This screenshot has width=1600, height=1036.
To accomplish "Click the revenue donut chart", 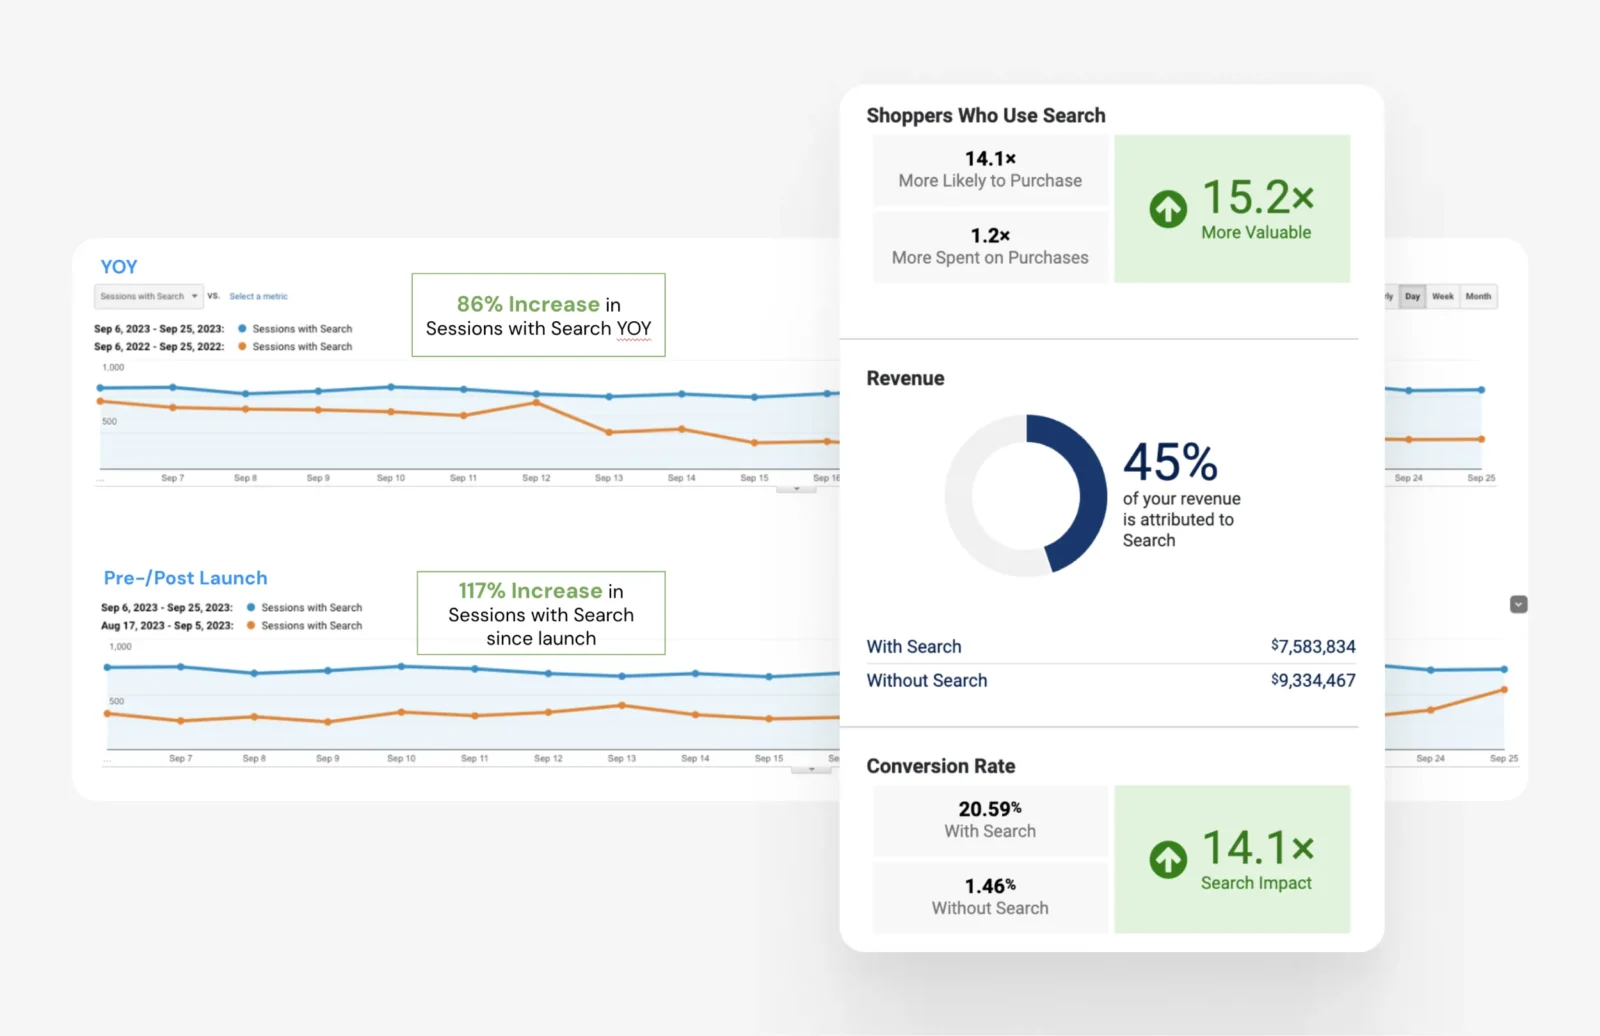I will click(x=1026, y=495).
